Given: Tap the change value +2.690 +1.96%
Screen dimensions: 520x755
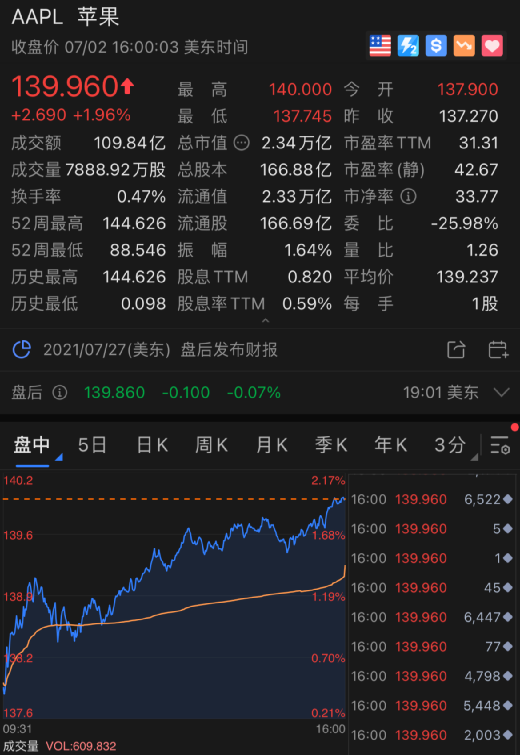Looking at the screenshot, I should (71, 115).
